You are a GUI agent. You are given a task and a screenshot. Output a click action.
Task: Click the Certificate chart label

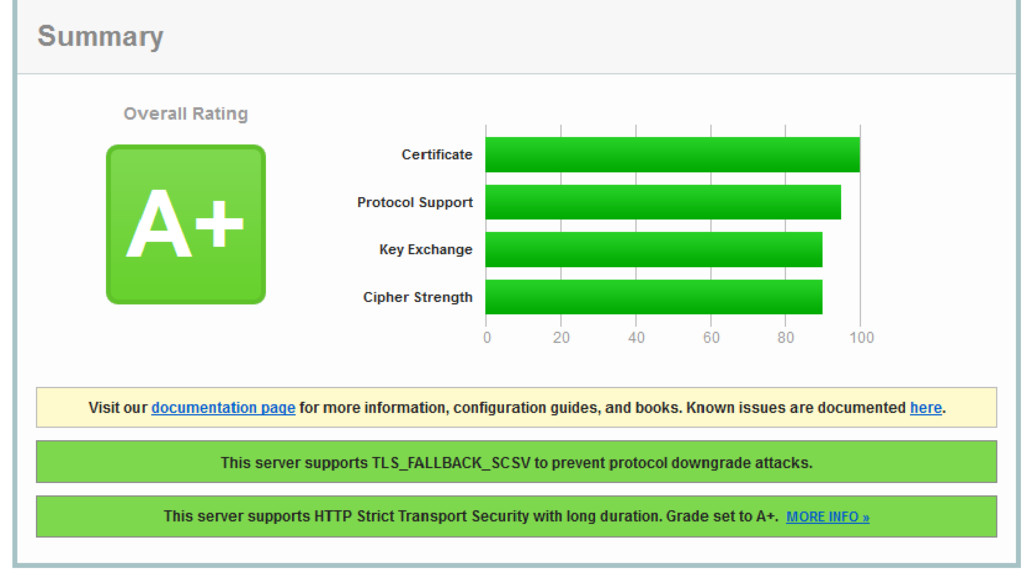(x=437, y=155)
